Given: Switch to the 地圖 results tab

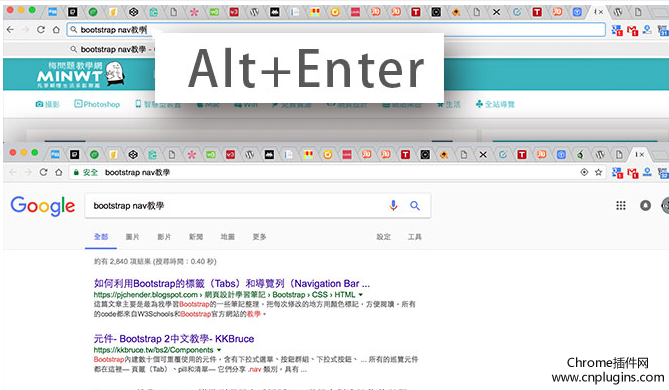Looking at the screenshot, I should [x=227, y=237].
